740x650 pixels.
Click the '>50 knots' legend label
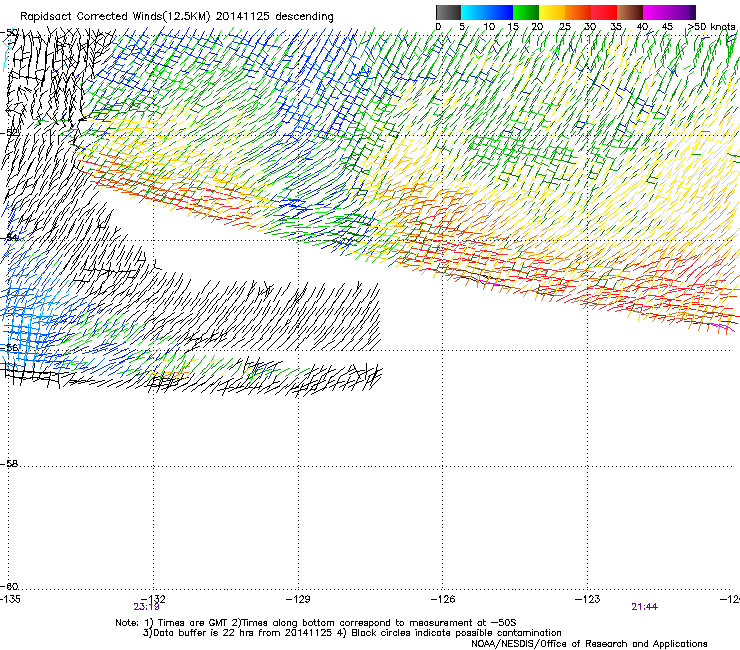[x=712, y=27]
